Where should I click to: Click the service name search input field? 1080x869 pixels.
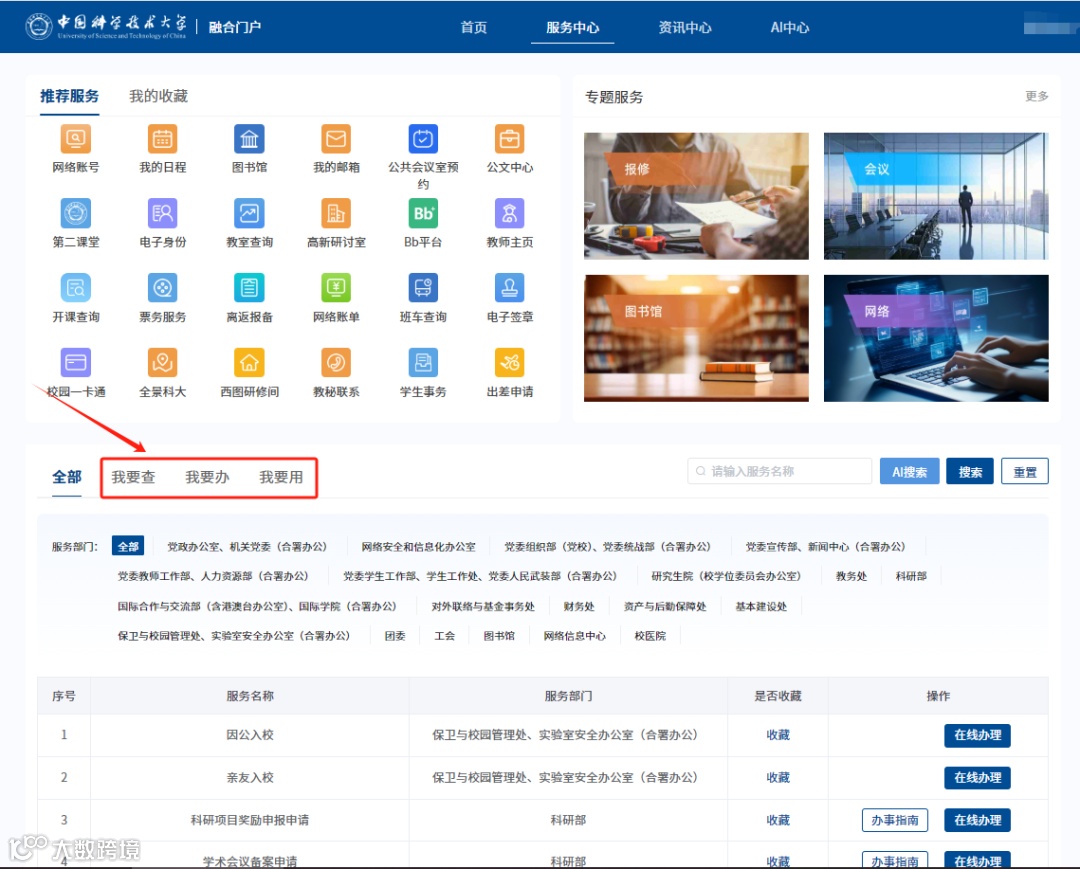click(x=778, y=470)
